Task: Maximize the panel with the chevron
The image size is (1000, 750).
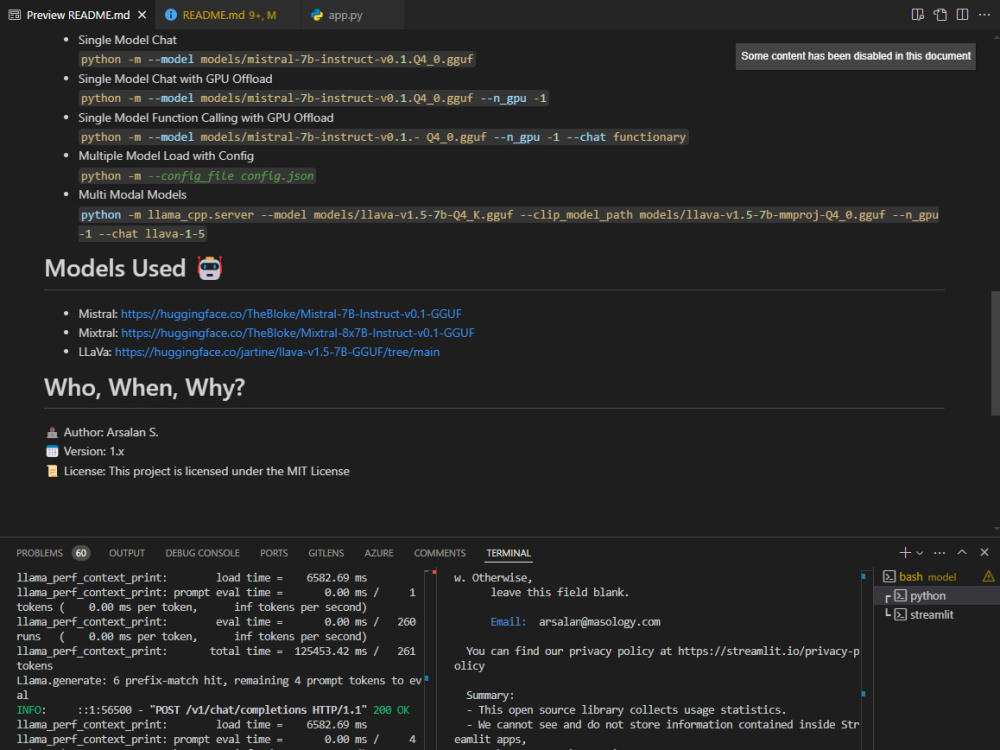Action: pos(962,552)
